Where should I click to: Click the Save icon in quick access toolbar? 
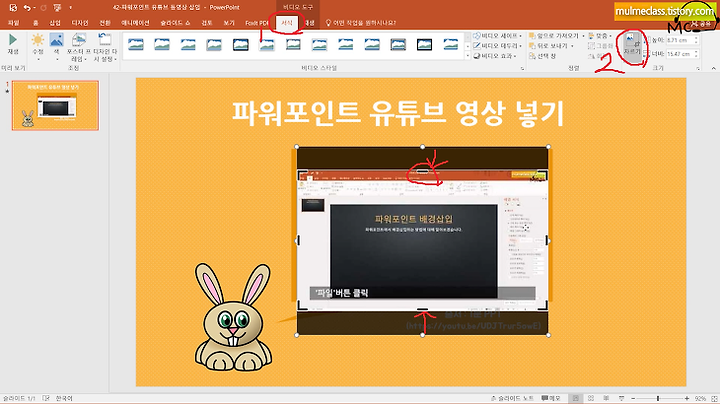coord(13,7)
